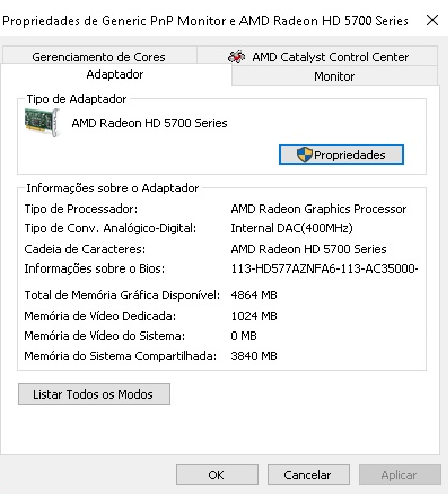Close the properties dialog window

pyautogui.click(x=432, y=20)
